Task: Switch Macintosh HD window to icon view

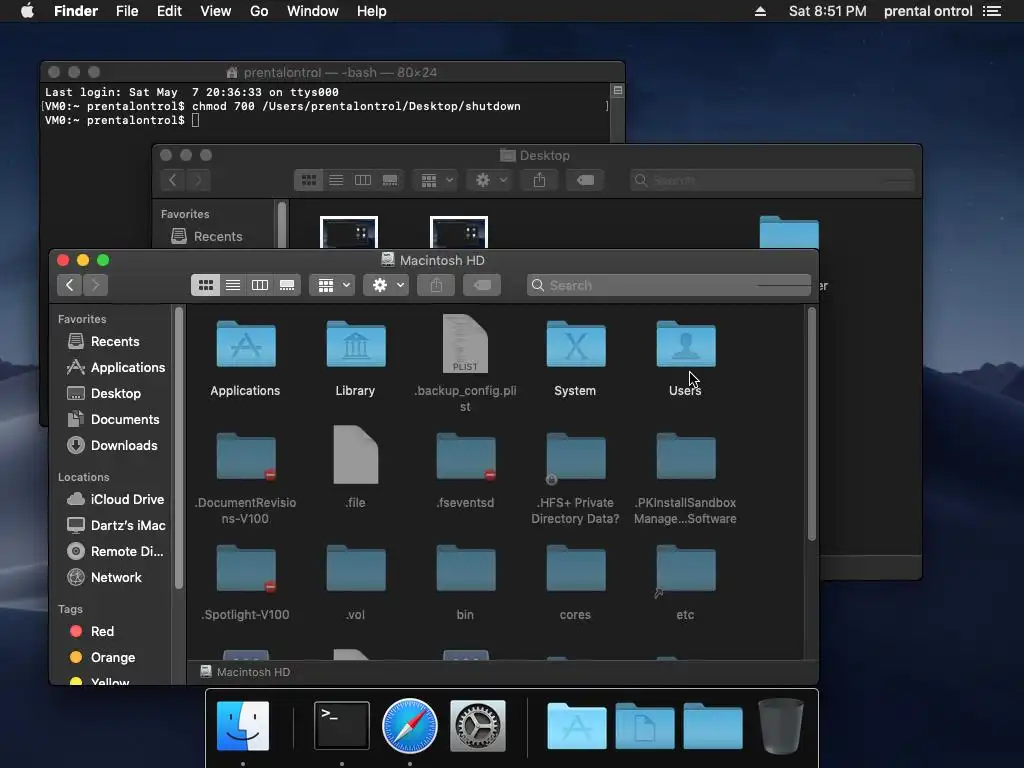Action: click(x=205, y=285)
